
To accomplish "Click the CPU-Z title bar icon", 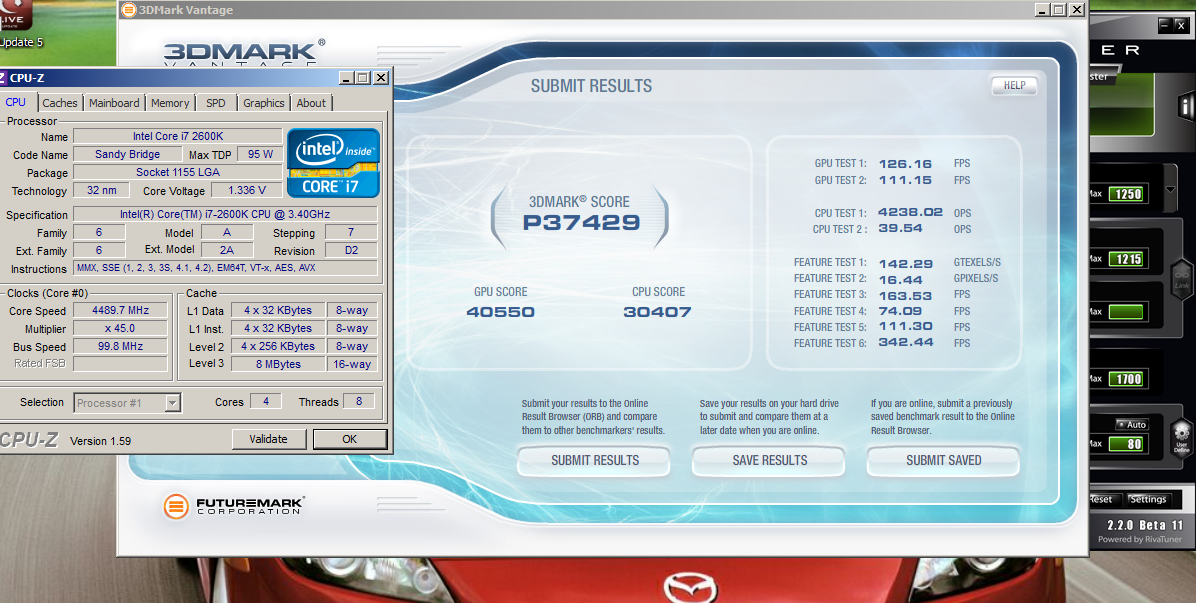I will (x=2, y=78).
